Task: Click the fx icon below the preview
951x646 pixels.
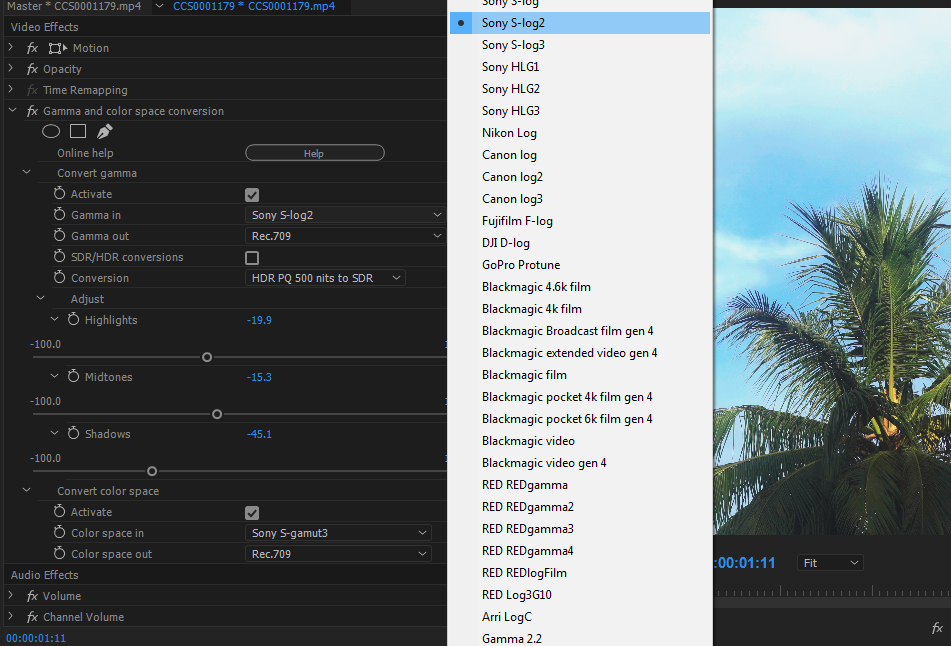Action: click(x=937, y=628)
